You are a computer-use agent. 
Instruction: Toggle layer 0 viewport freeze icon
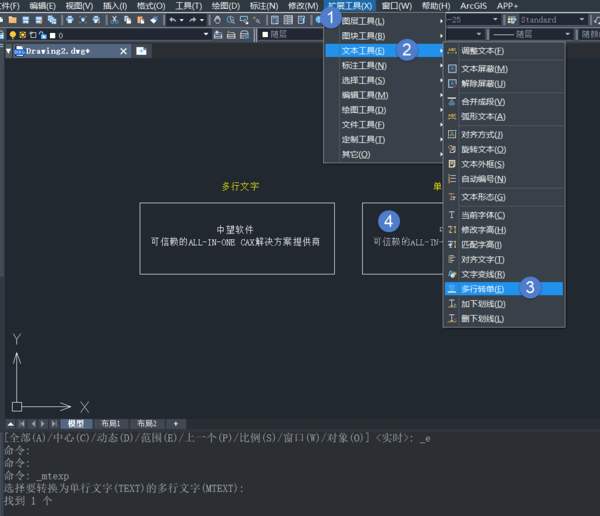(33, 35)
